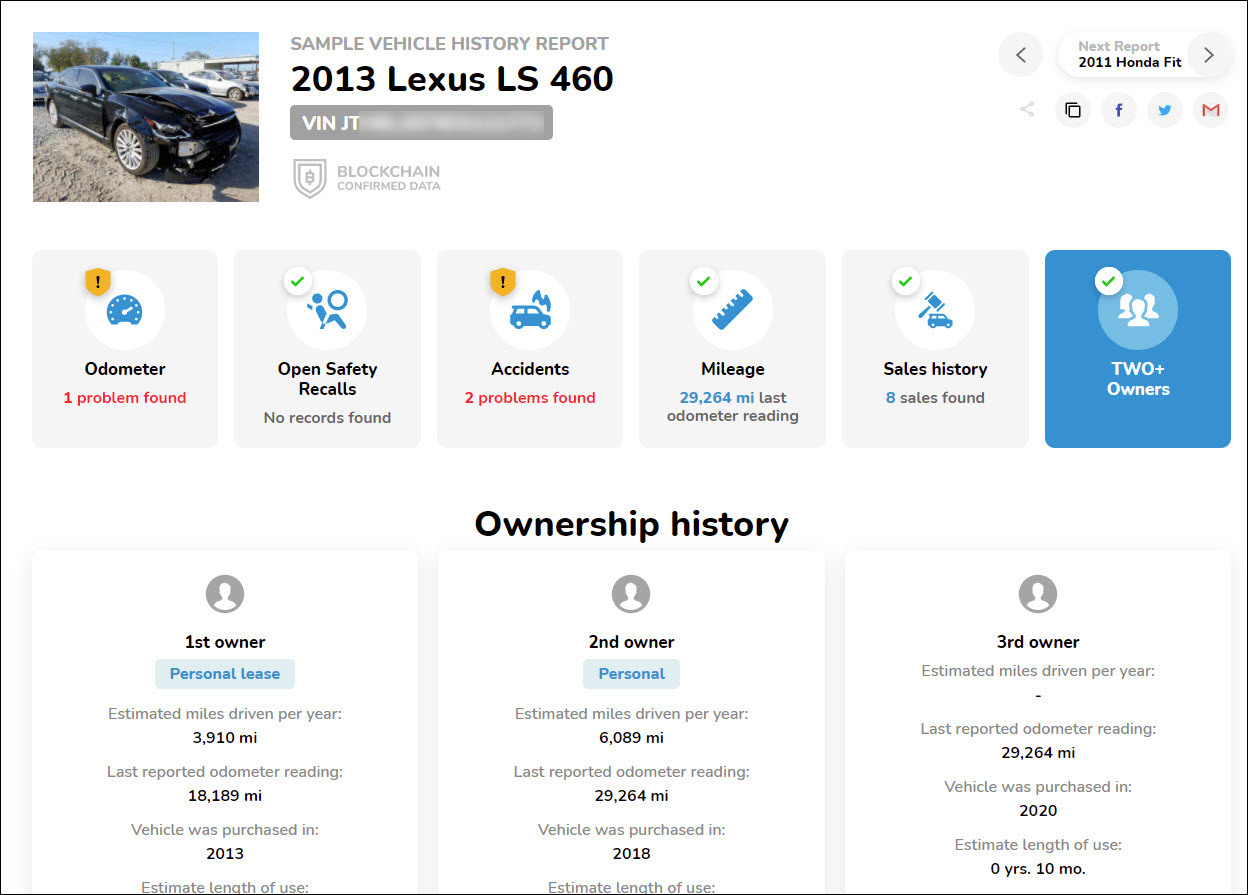Screen dimensions: 1248x895
Task: Click the odometer warning badge
Action: pos(97,282)
